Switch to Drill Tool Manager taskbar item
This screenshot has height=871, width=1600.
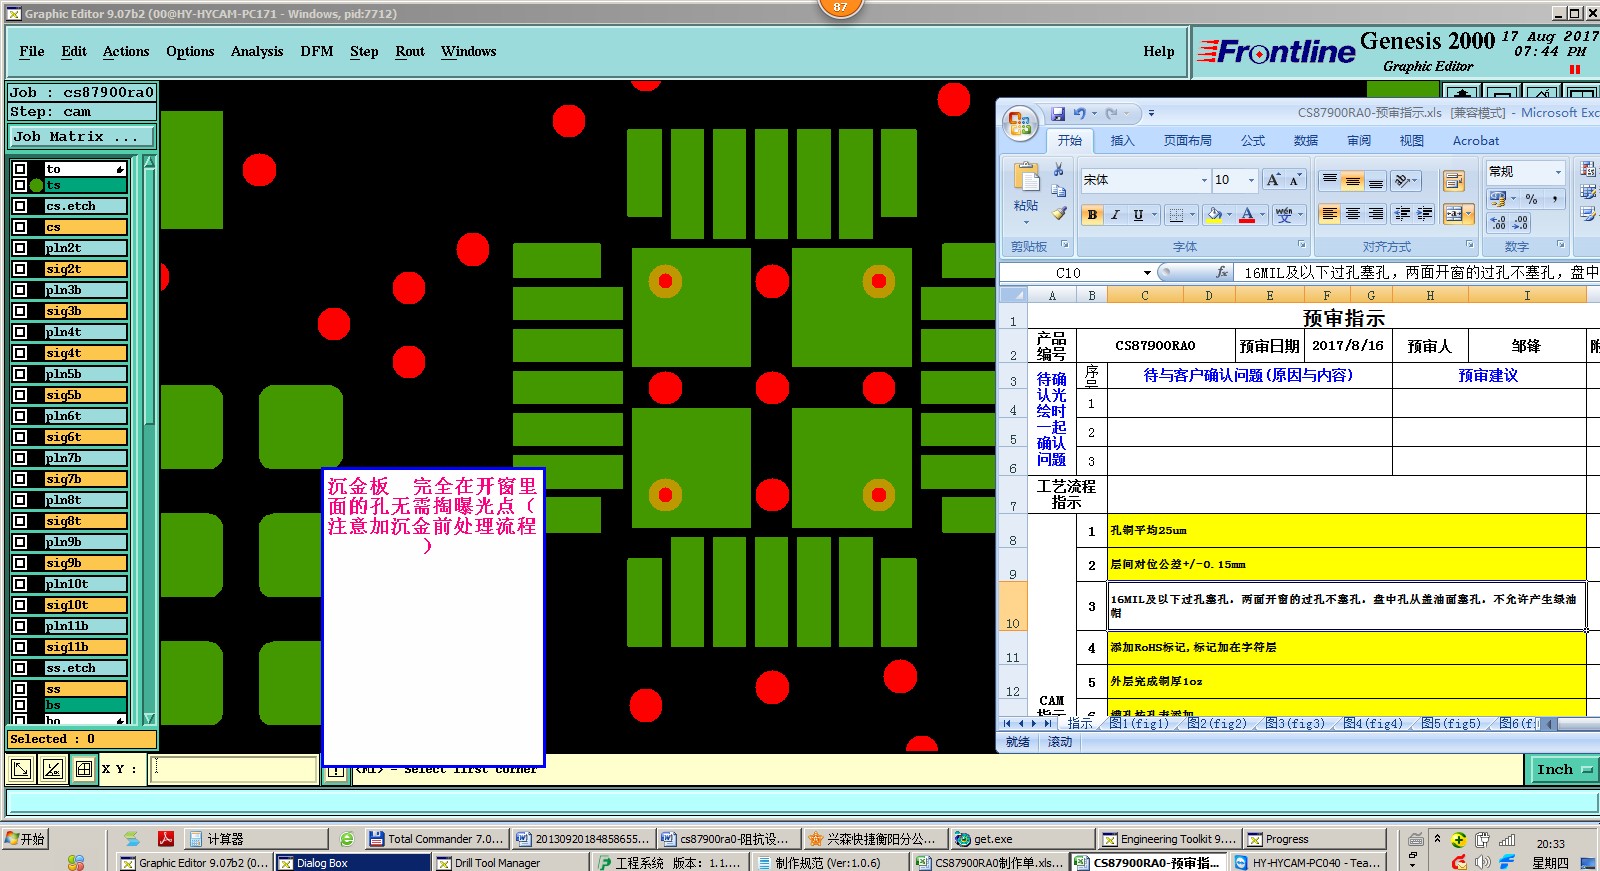pyautogui.click(x=511, y=862)
